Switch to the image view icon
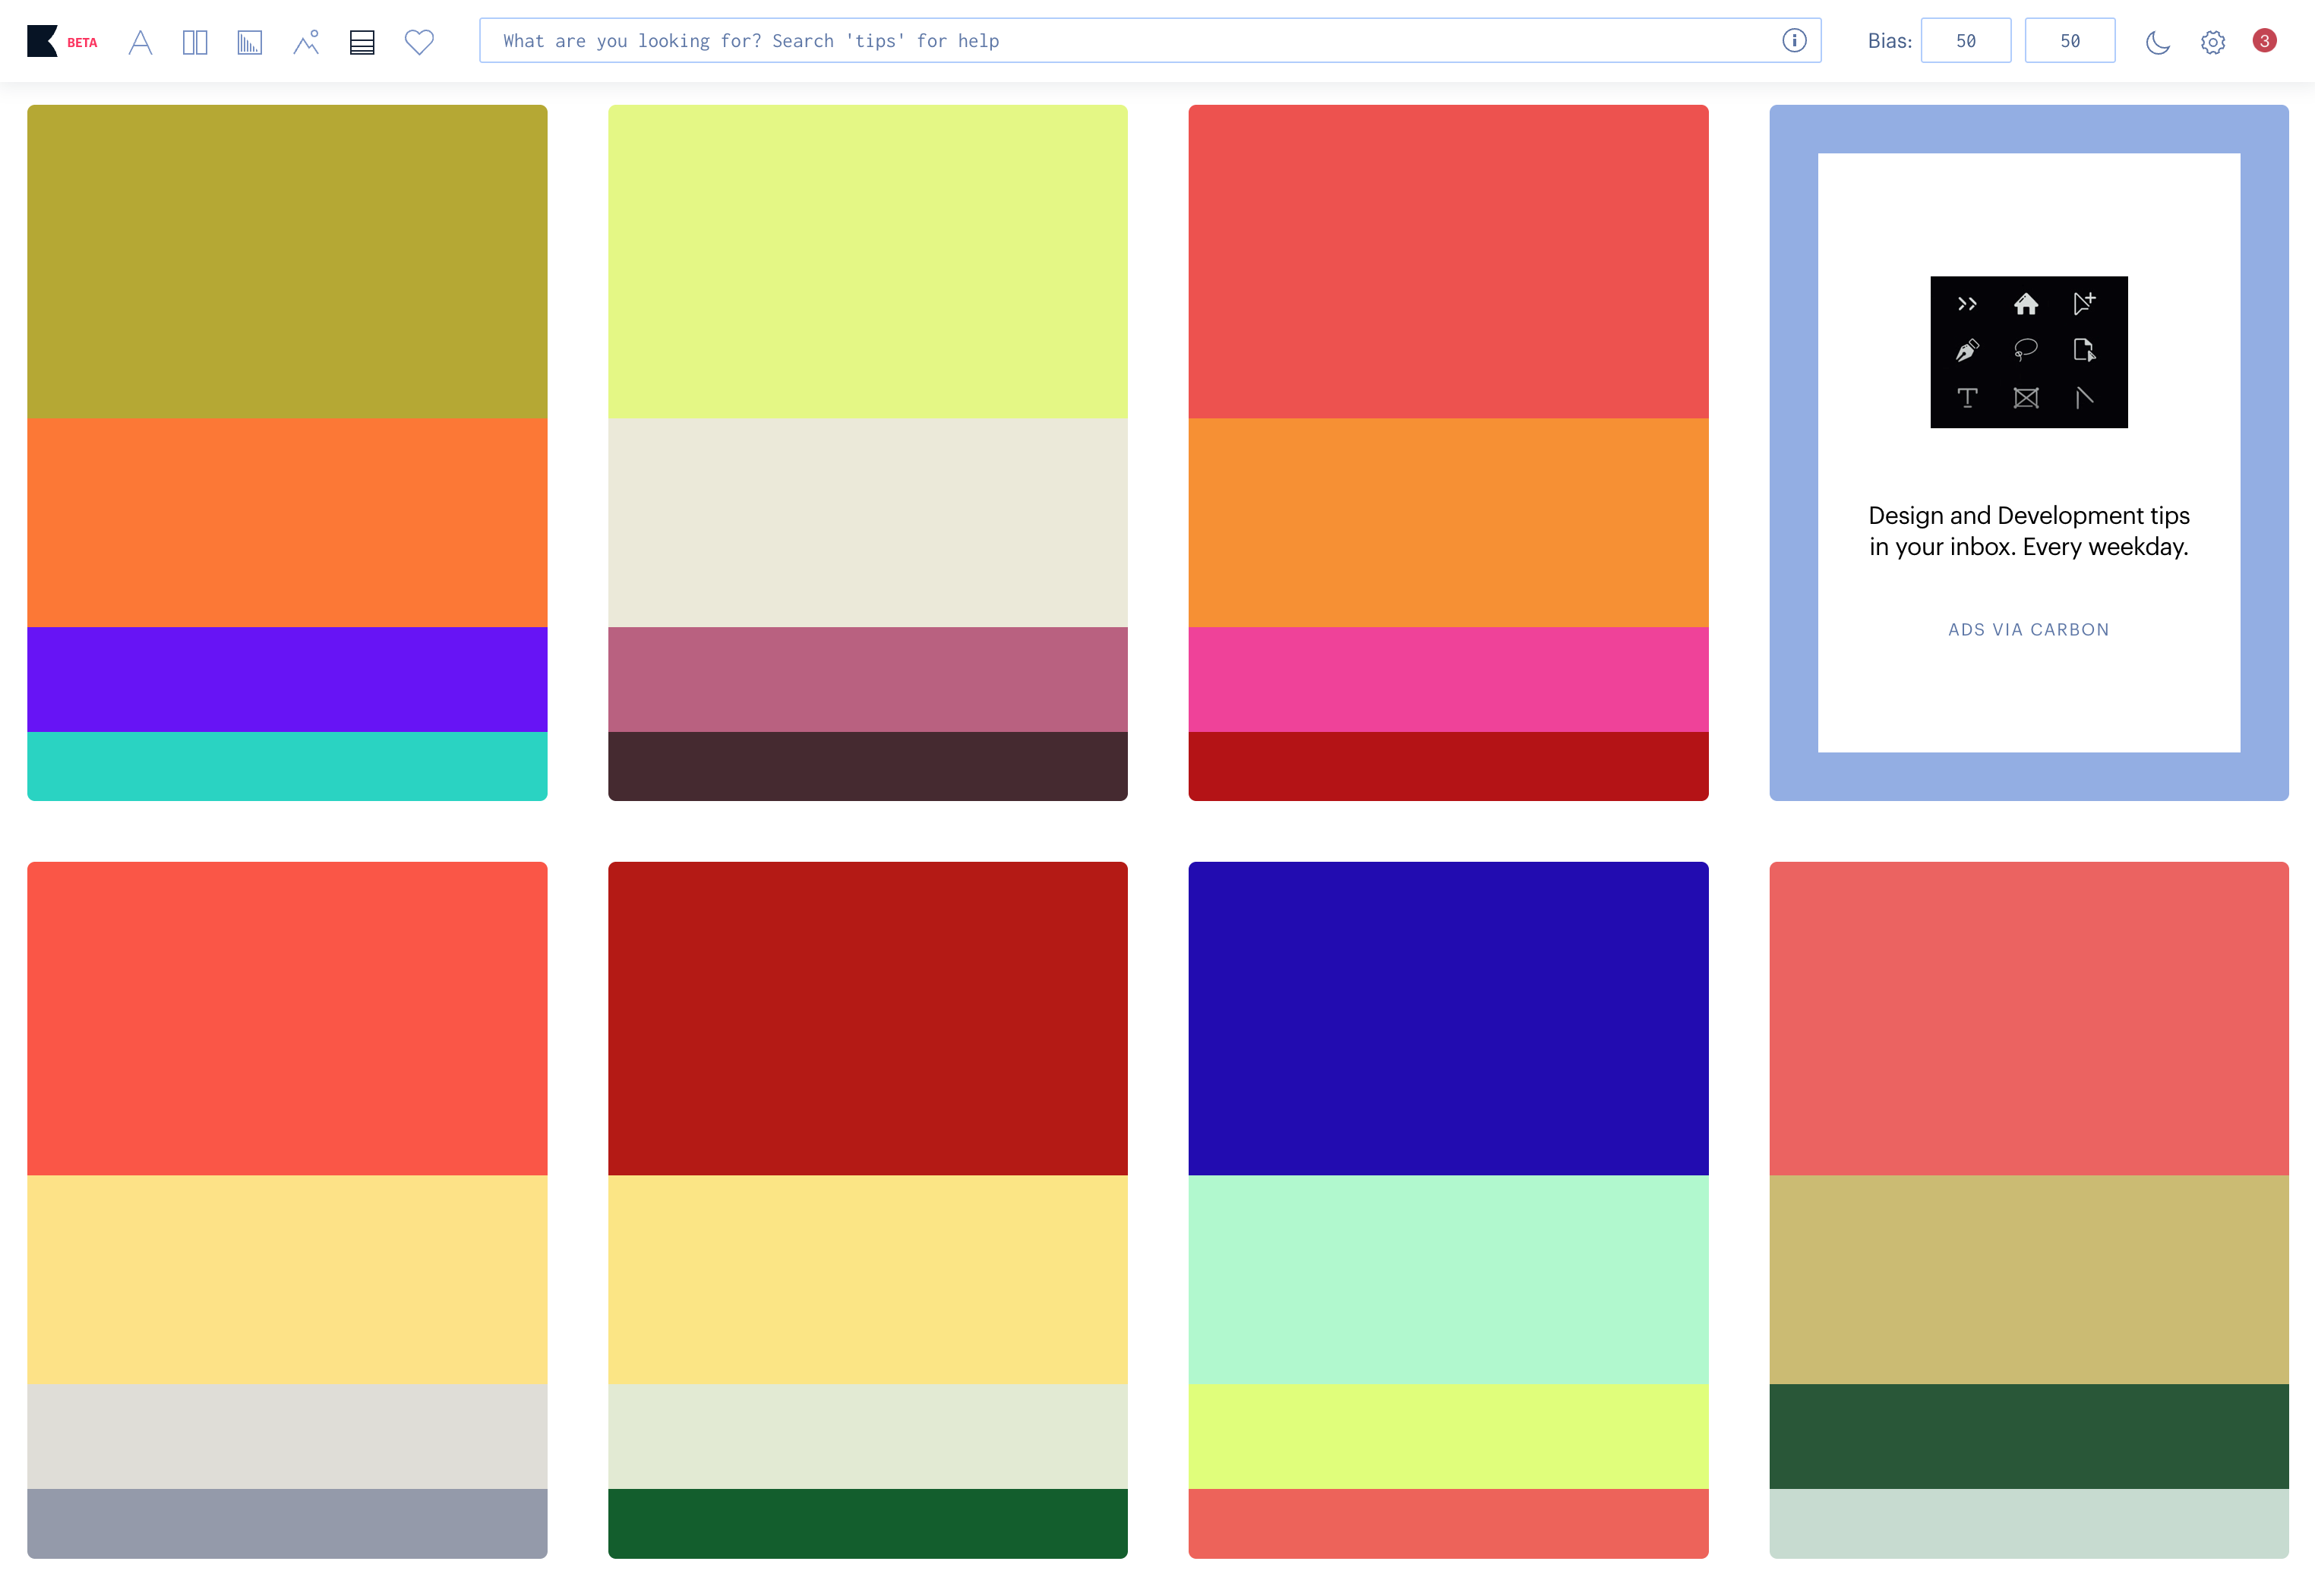The image size is (2315, 1596). [x=306, y=42]
